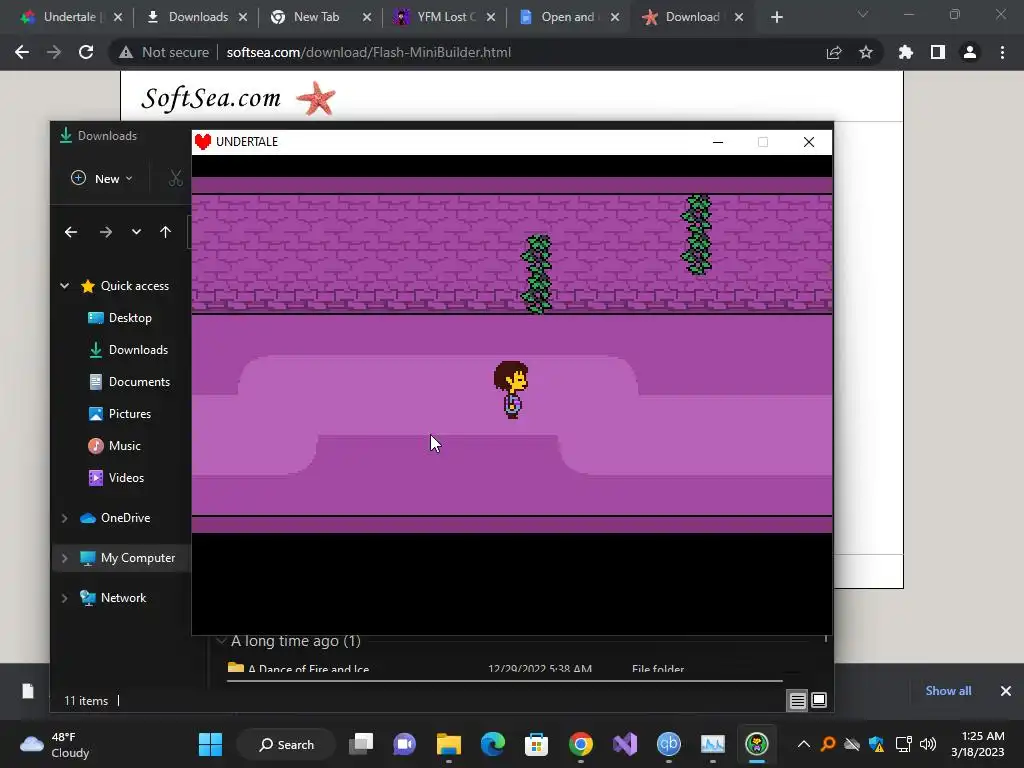Close the New Tab tab
Screen dimensions: 1024x768
click(x=367, y=17)
